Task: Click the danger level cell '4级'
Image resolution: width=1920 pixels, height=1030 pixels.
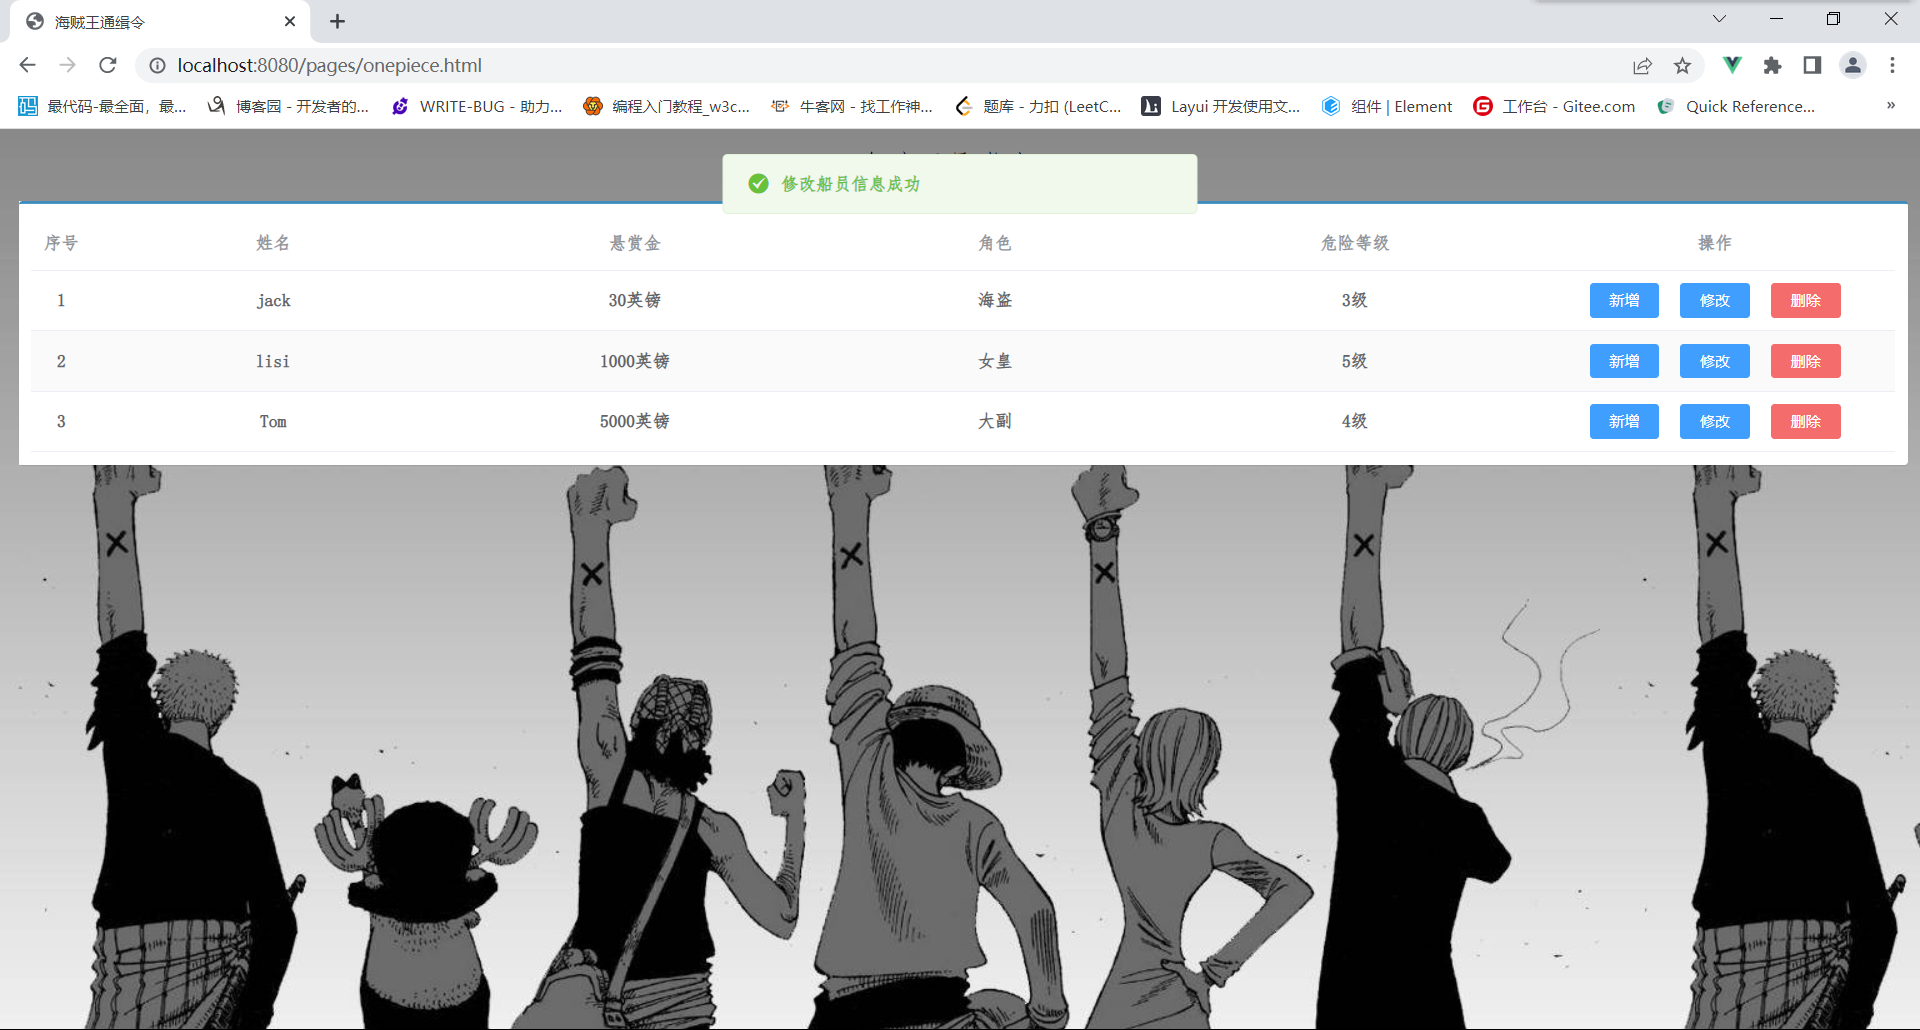Action: point(1355,421)
